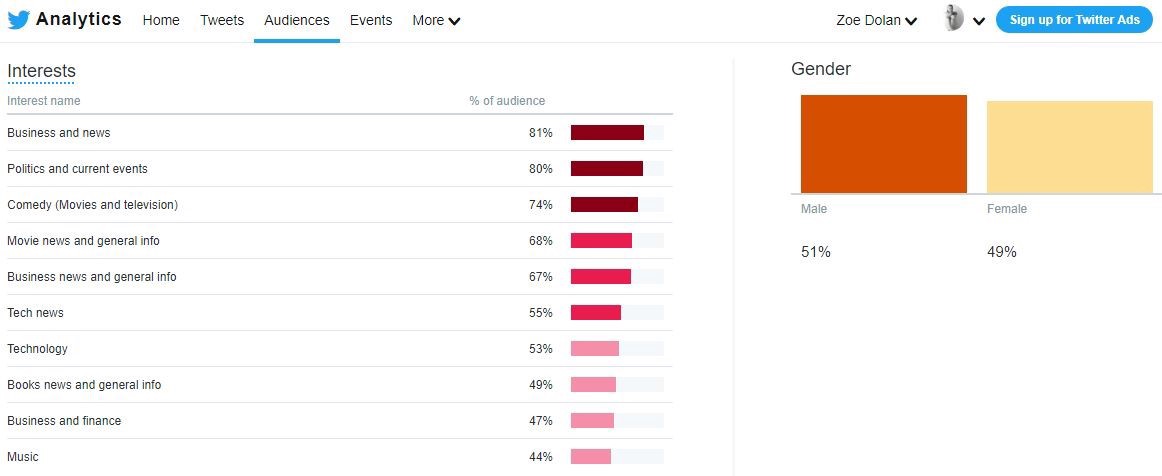Click the Technology interest row label
This screenshot has height=476, width=1162.
tap(37, 349)
